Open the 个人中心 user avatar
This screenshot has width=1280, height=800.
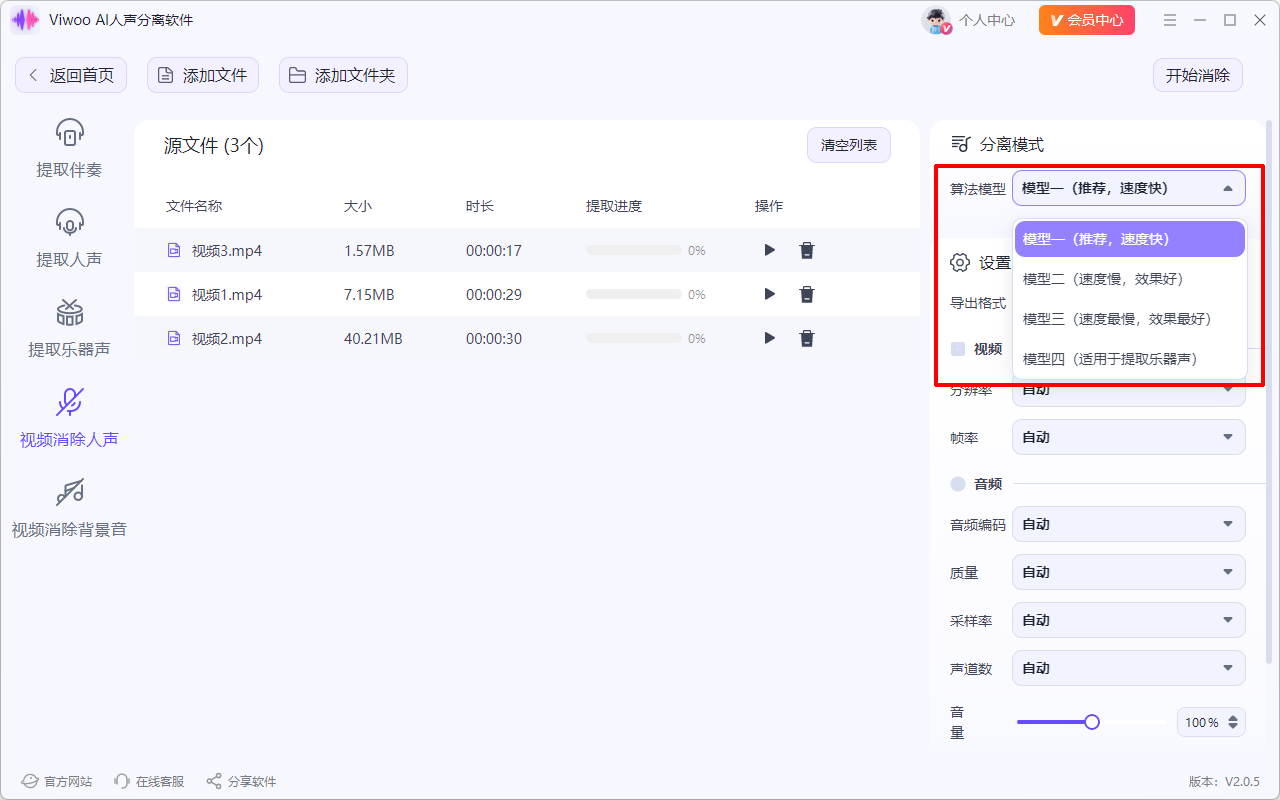936,20
